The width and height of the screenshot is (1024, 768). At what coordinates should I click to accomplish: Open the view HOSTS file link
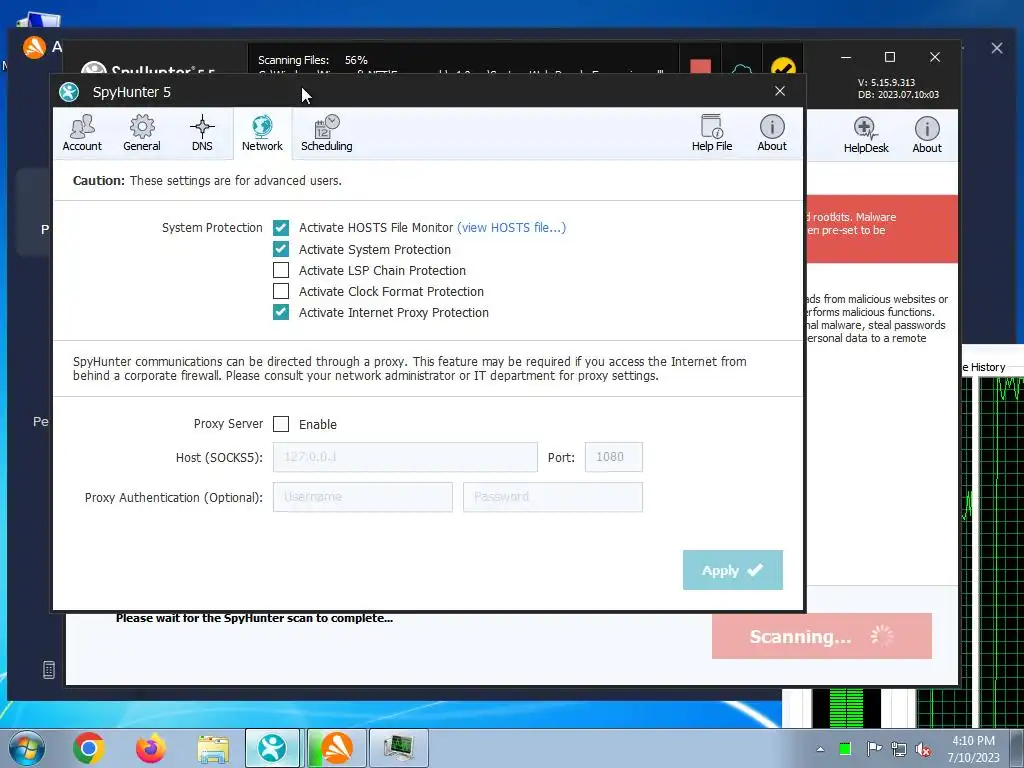(x=511, y=227)
